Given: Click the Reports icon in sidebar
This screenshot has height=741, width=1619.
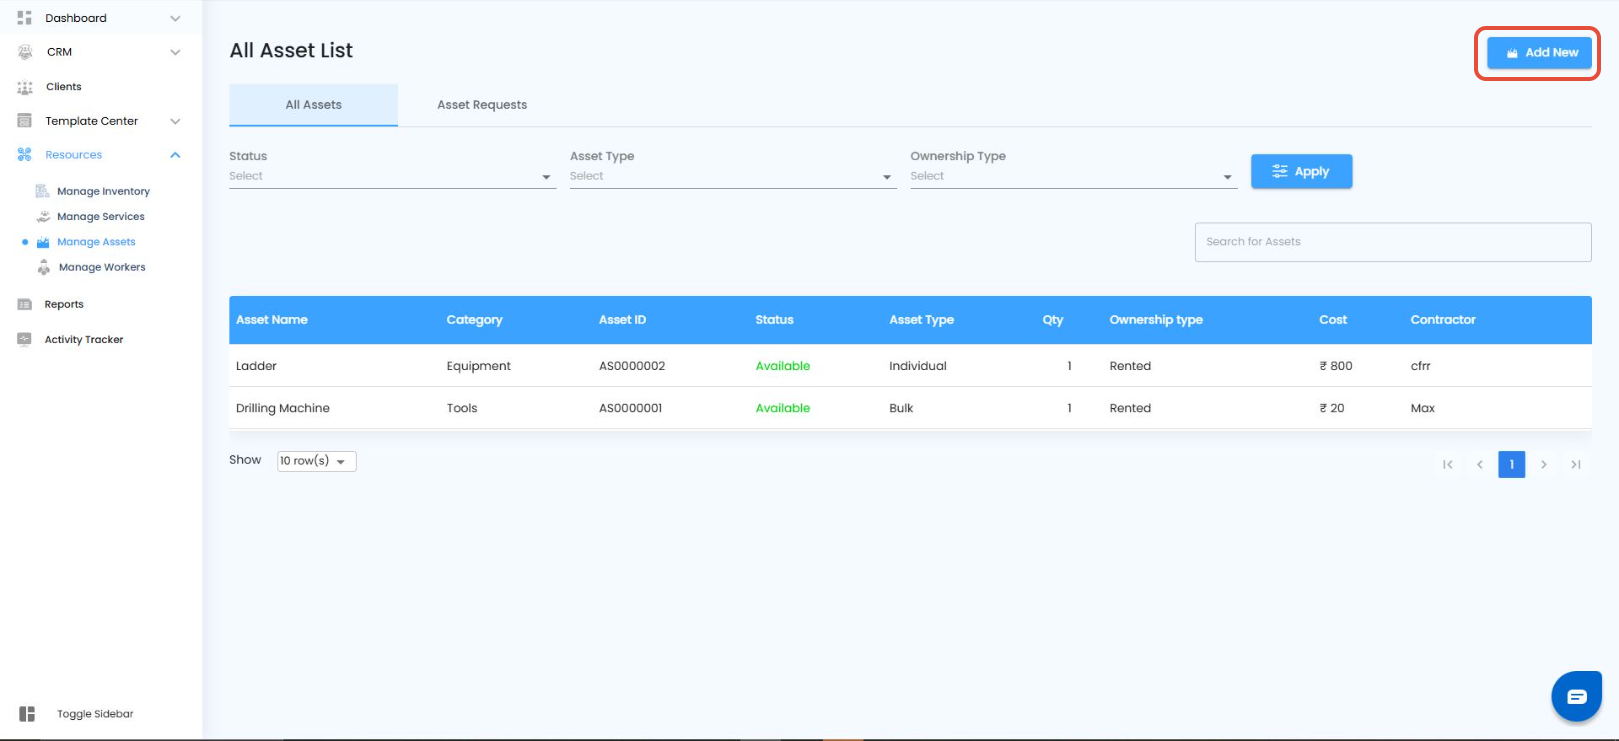Looking at the screenshot, I should (25, 304).
